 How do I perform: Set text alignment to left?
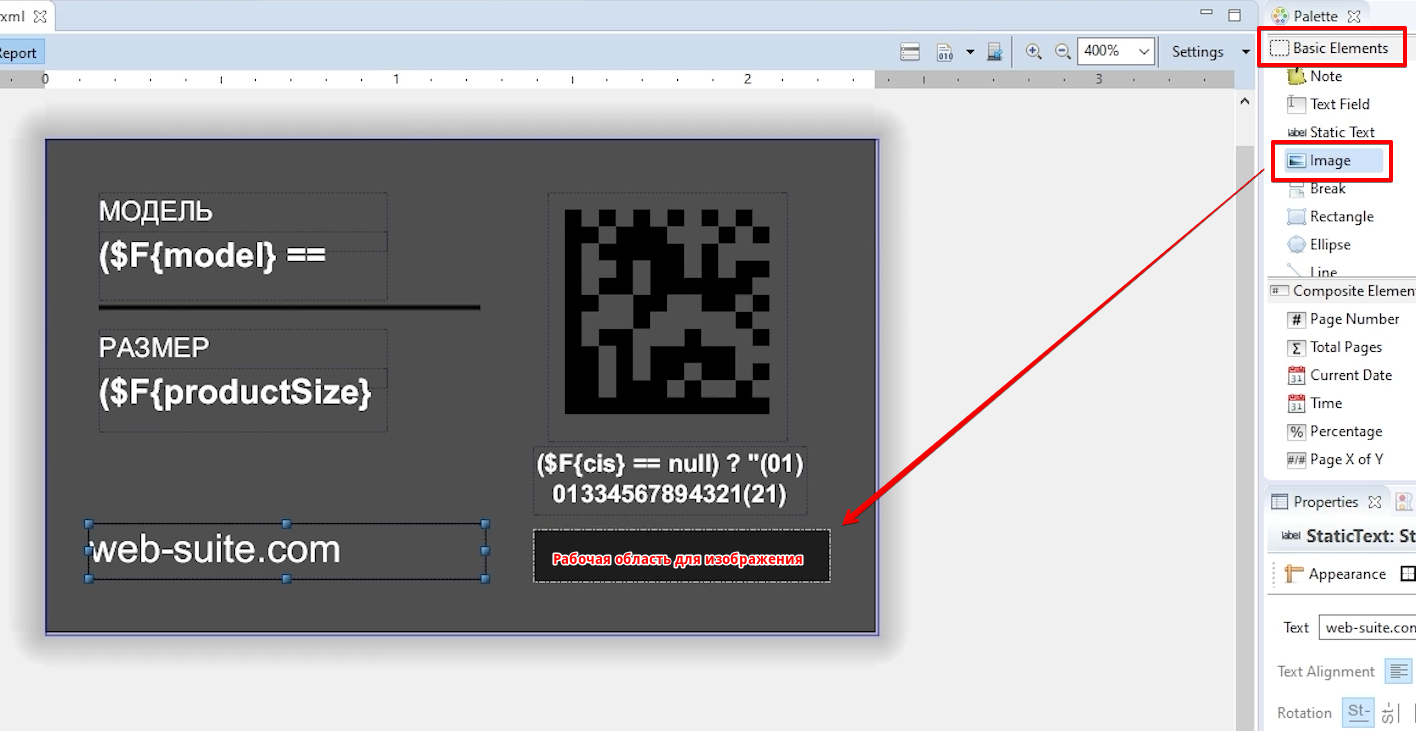click(1398, 671)
